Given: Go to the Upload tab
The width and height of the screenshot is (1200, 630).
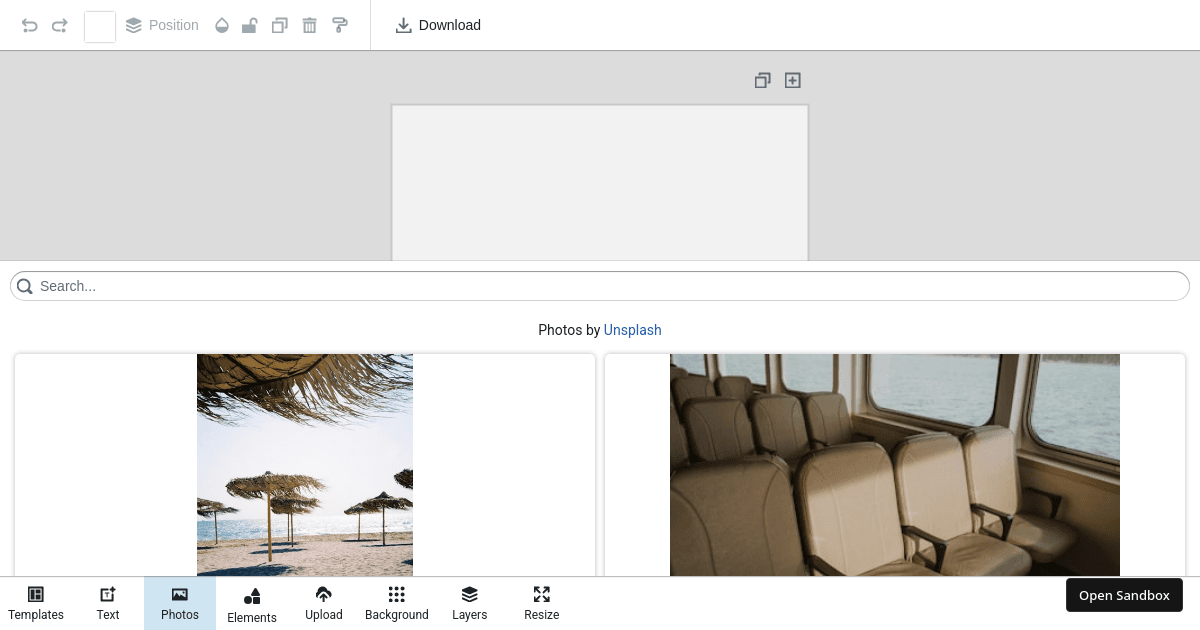Looking at the screenshot, I should [x=324, y=604].
